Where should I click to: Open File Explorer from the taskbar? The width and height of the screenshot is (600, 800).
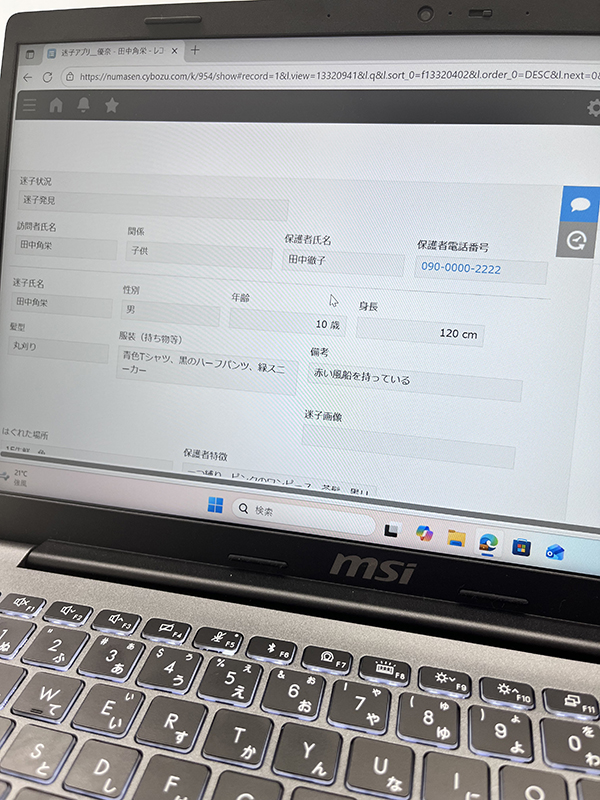click(x=456, y=537)
